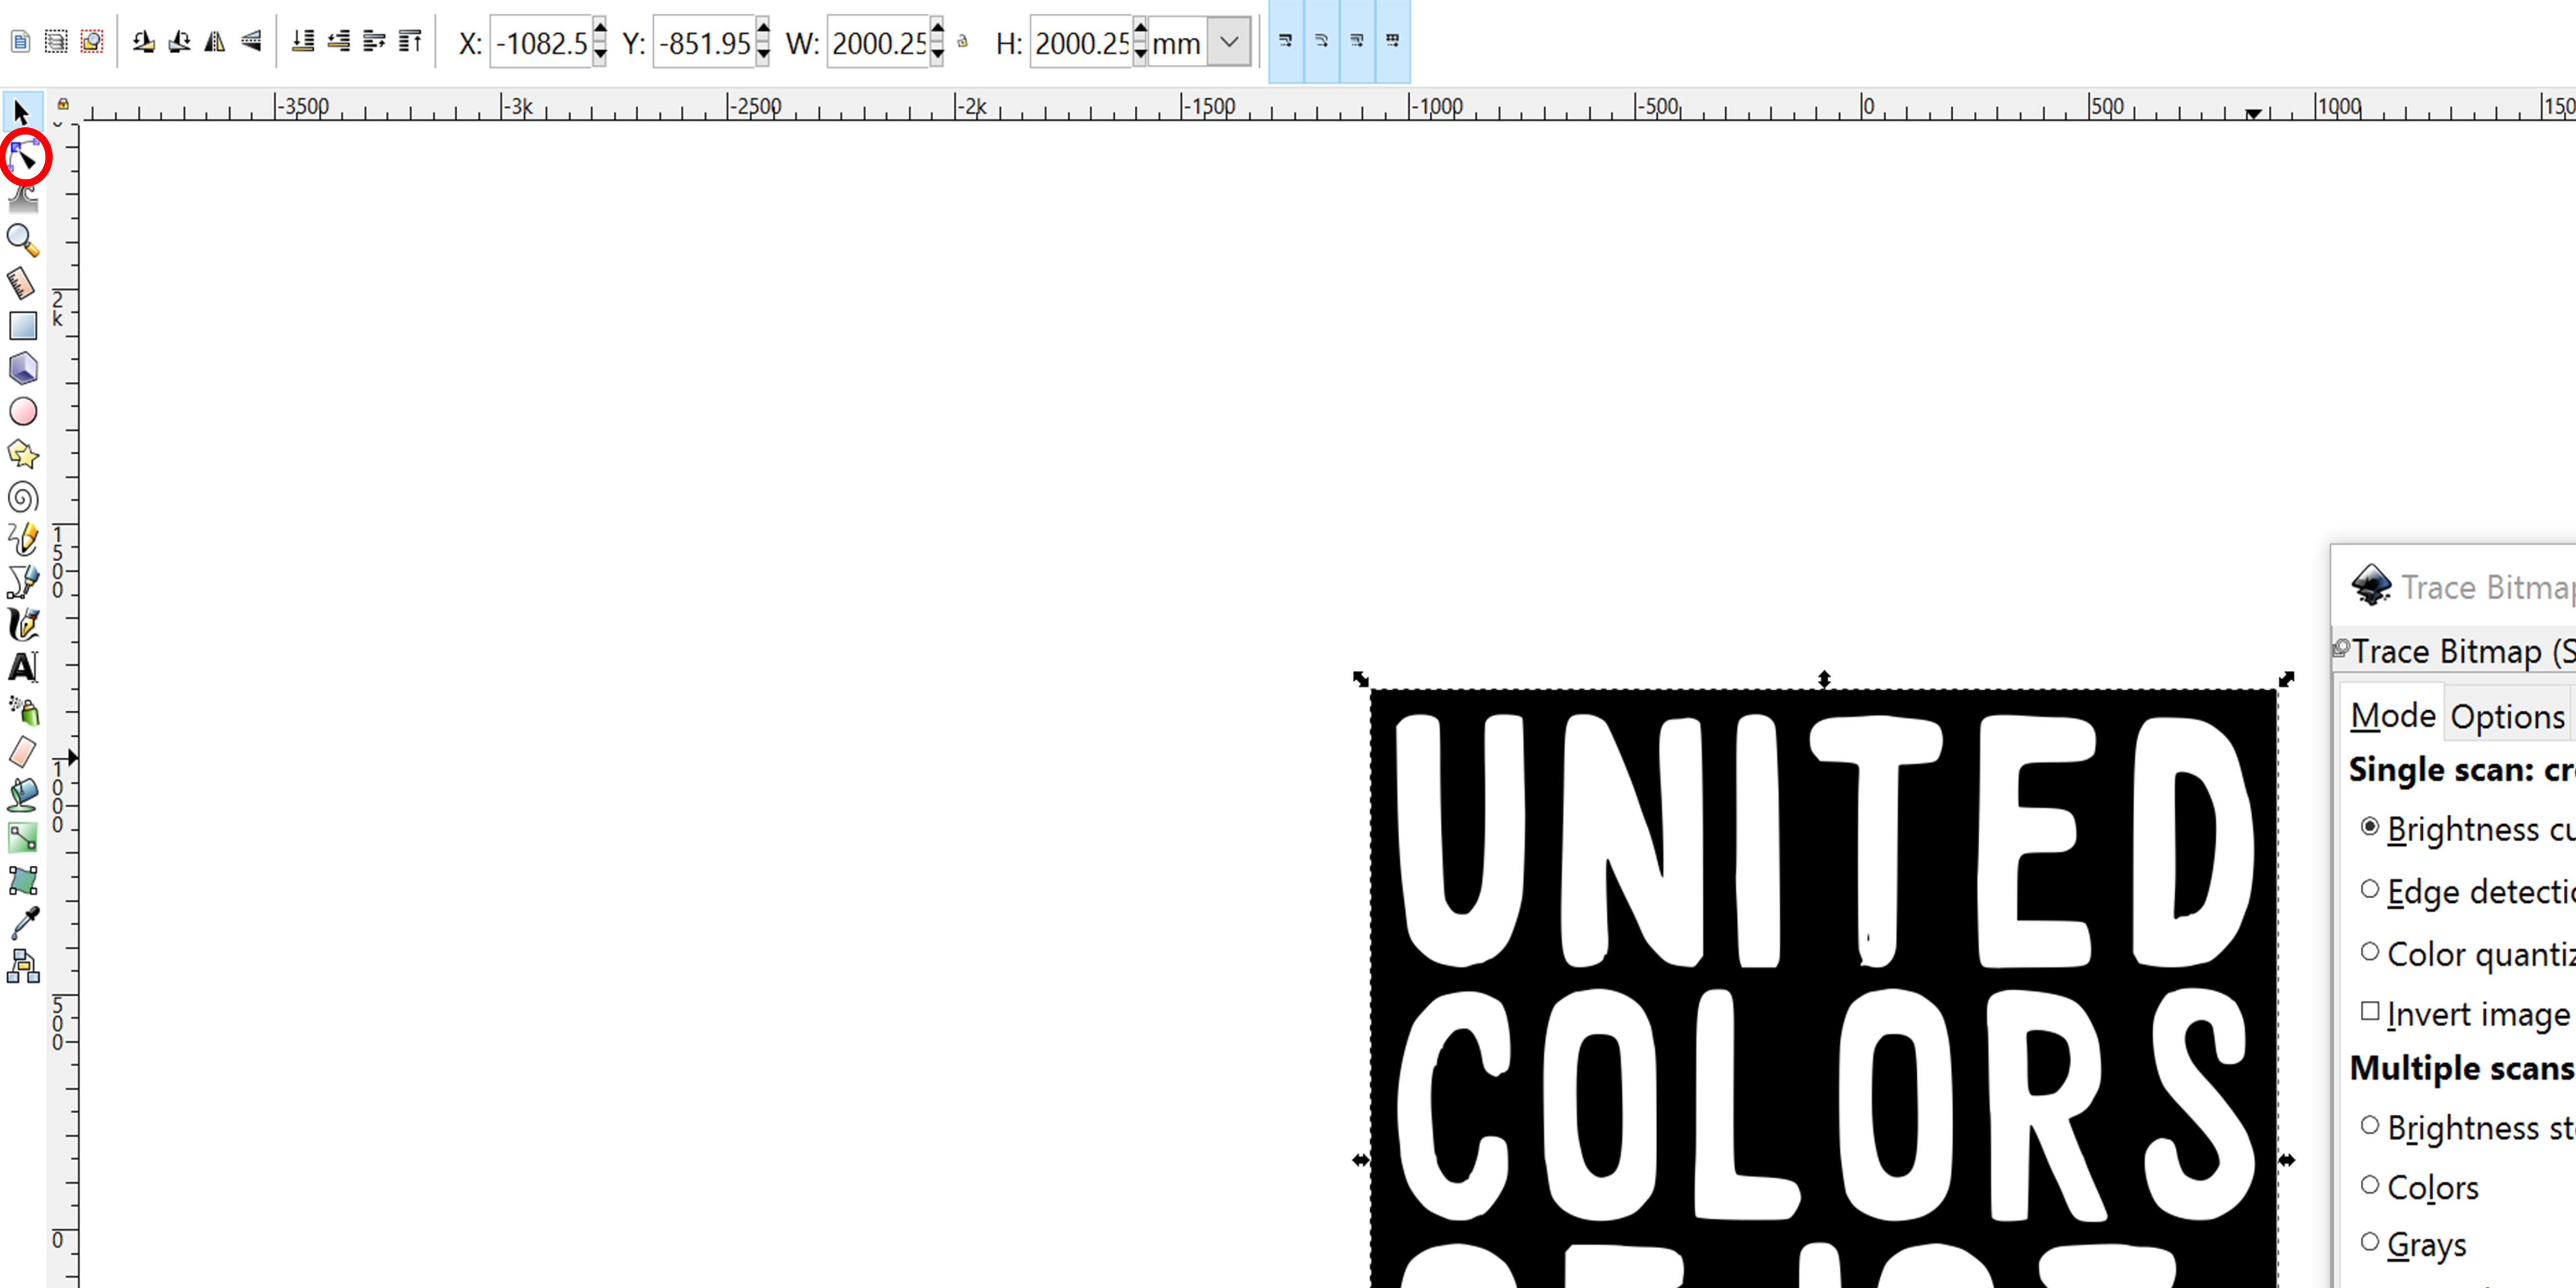Flip selection horizontally

pyautogui.click(x=215, y=42)
